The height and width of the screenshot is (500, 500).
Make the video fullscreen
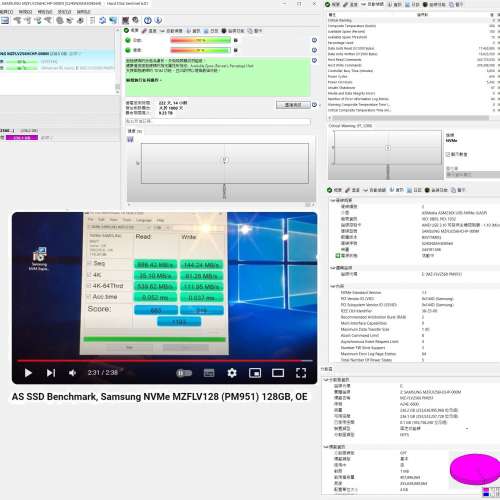point(301,373)
